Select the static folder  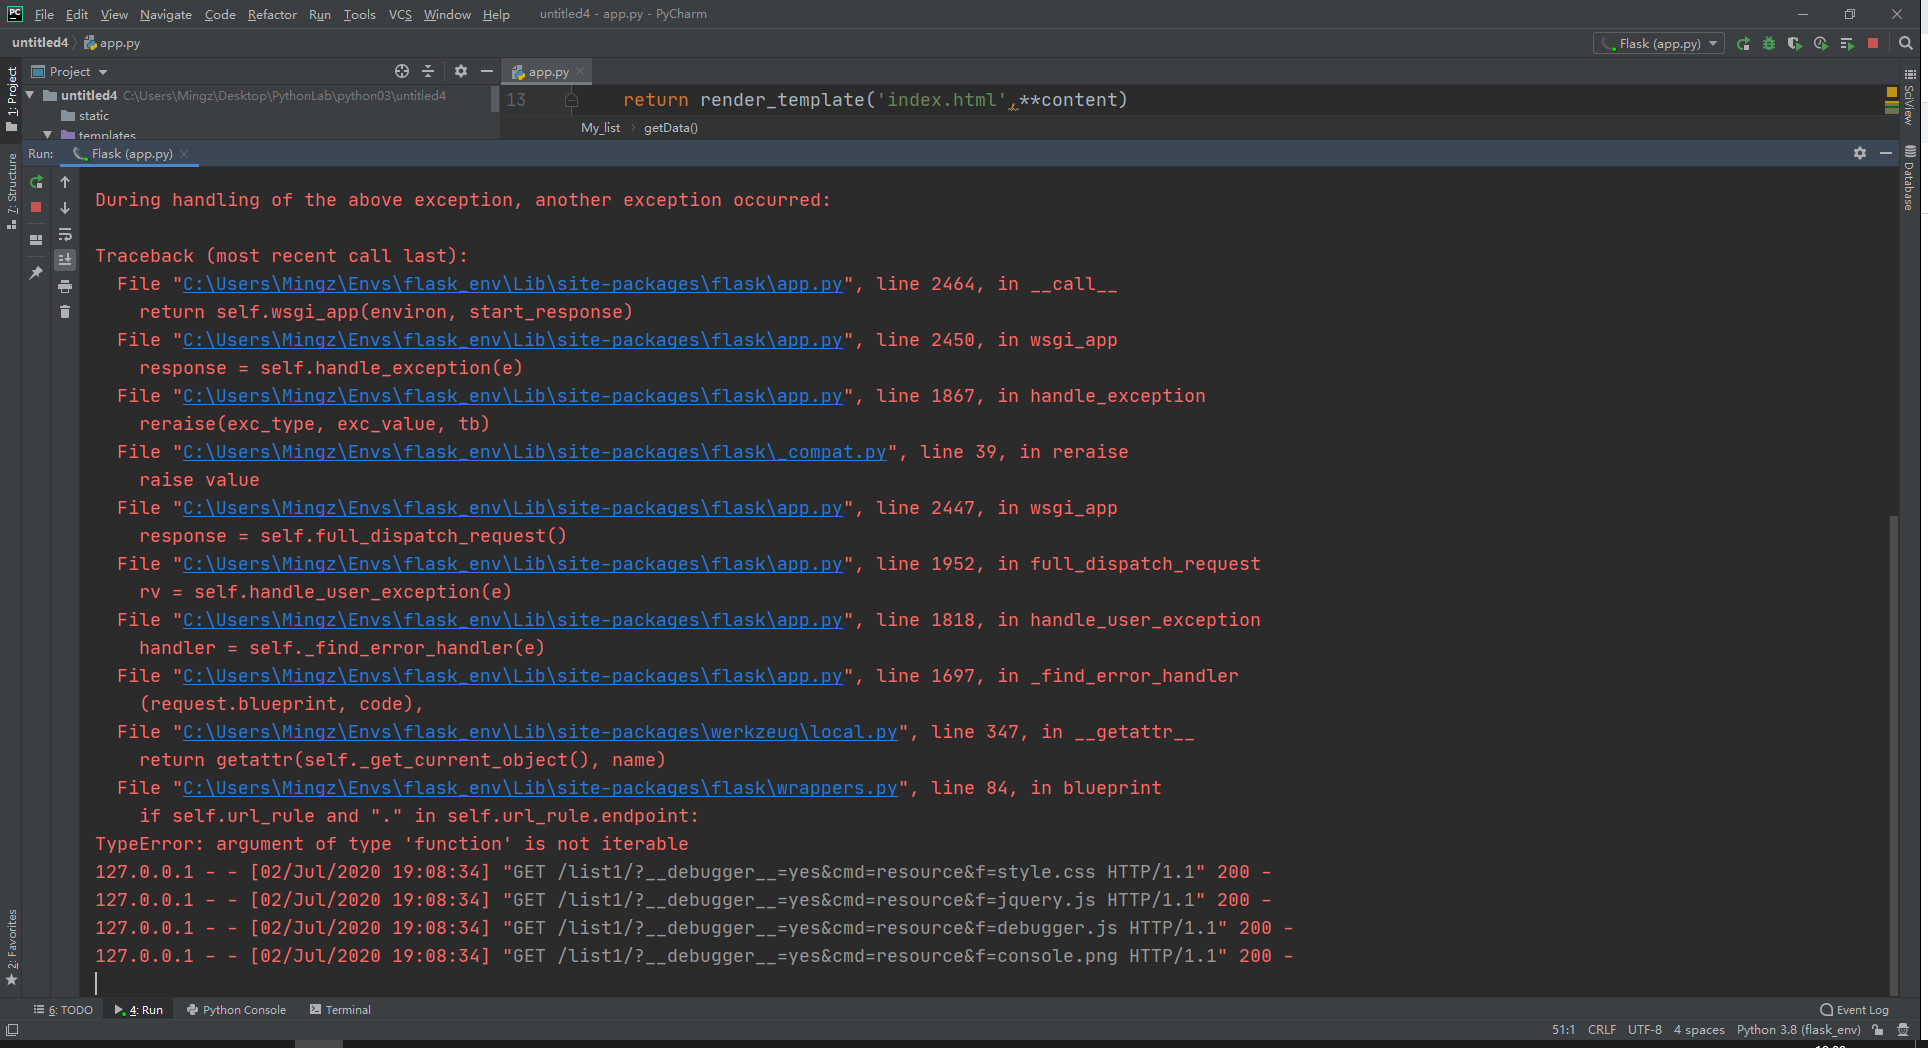tap(85, 116)
